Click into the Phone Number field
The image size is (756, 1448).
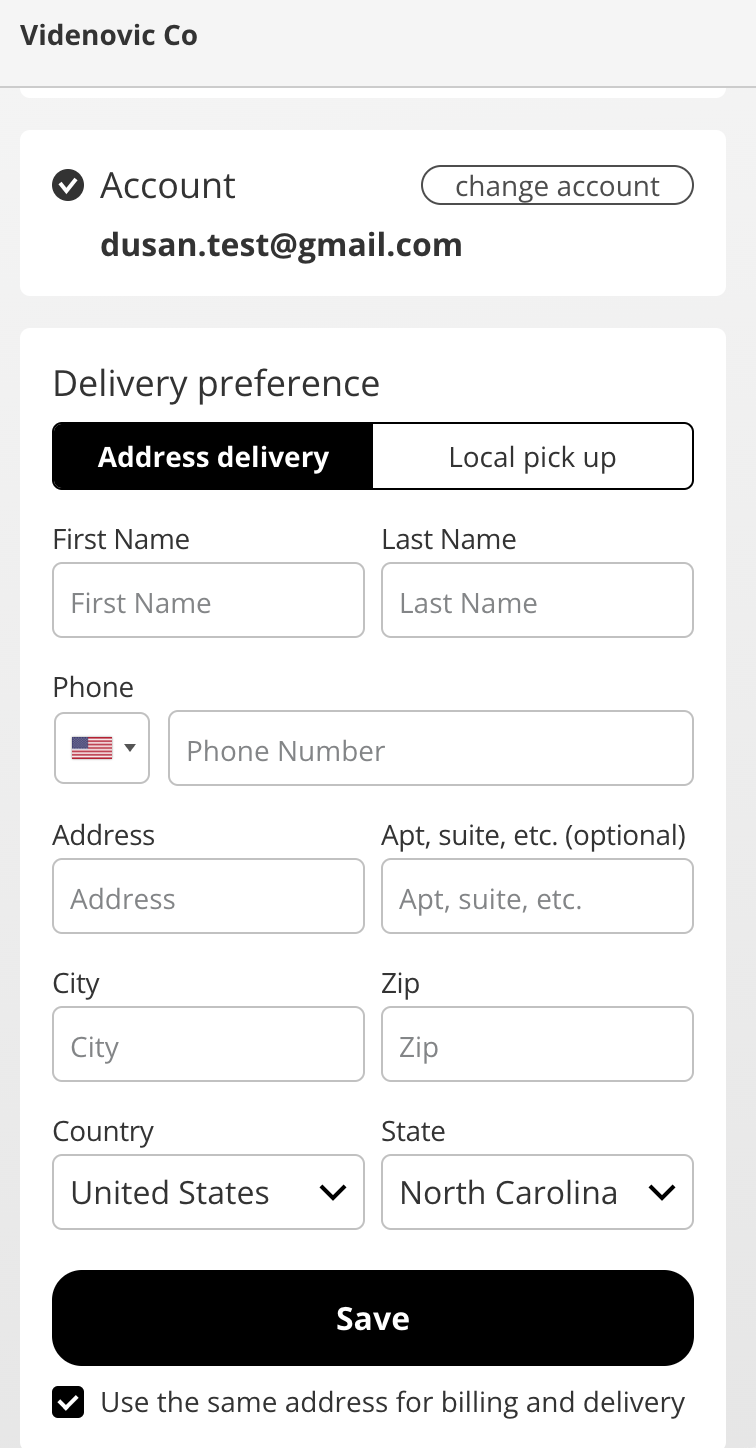coord(431,748)
